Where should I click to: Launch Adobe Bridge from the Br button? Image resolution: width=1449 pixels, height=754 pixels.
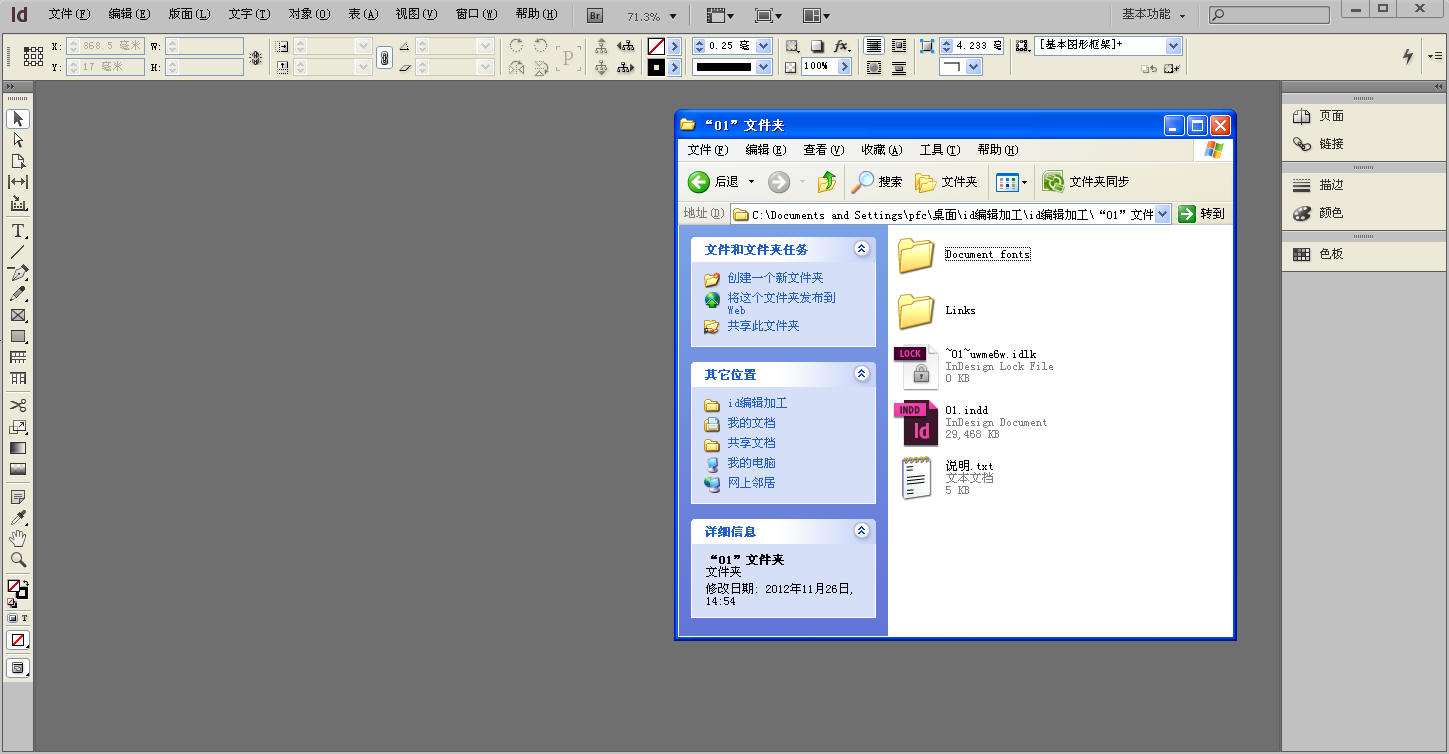(x=595, y=15)
